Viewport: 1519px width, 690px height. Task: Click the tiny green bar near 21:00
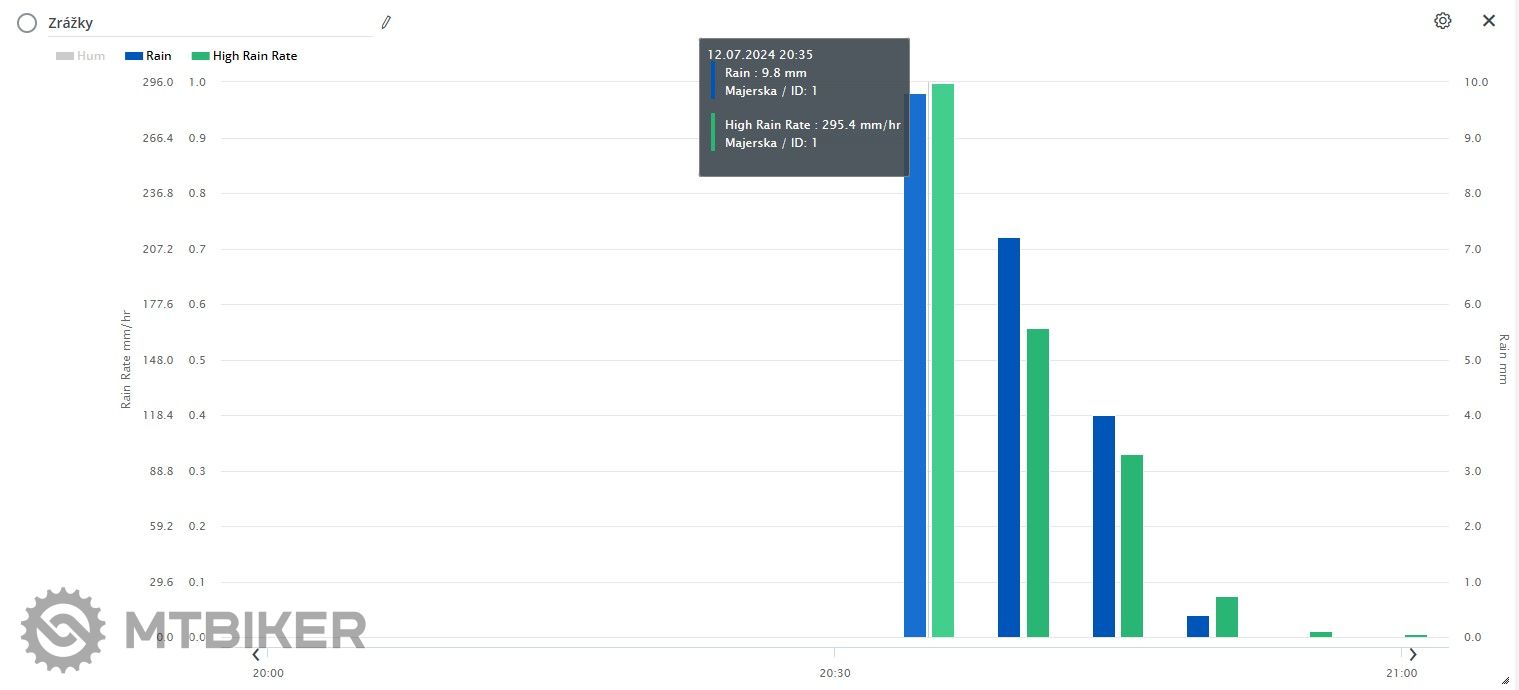pyautogui.click(x=1415, y=636)
